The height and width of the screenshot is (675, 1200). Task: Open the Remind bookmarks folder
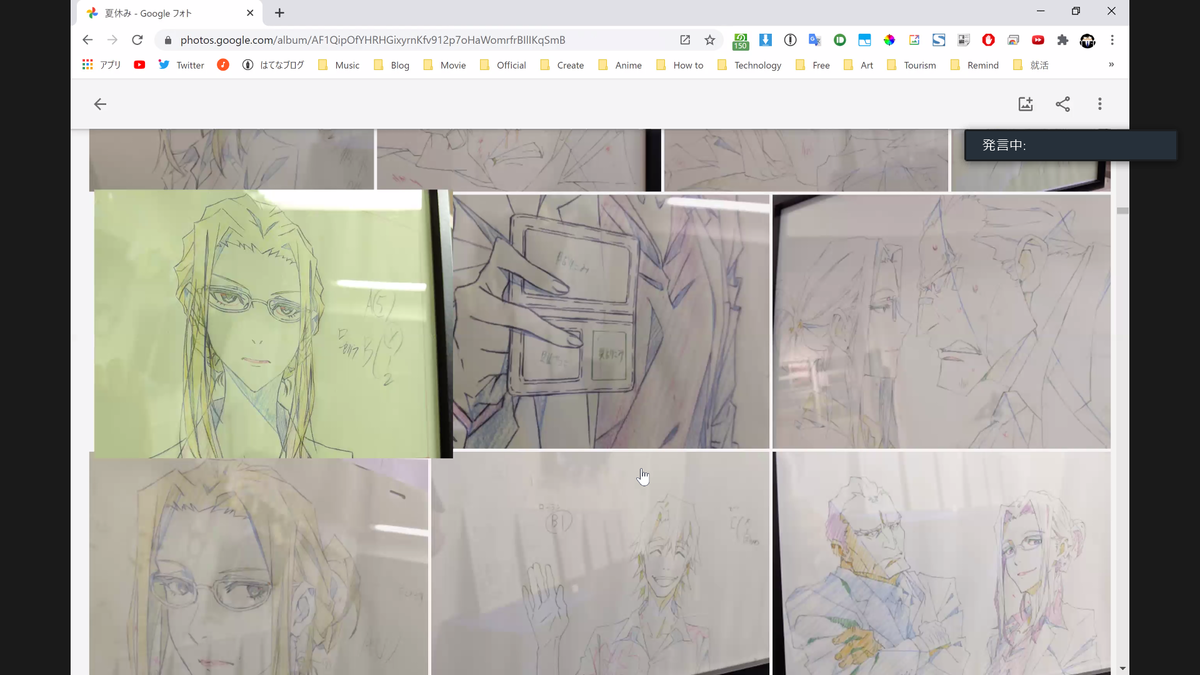[x=974, y=65]
